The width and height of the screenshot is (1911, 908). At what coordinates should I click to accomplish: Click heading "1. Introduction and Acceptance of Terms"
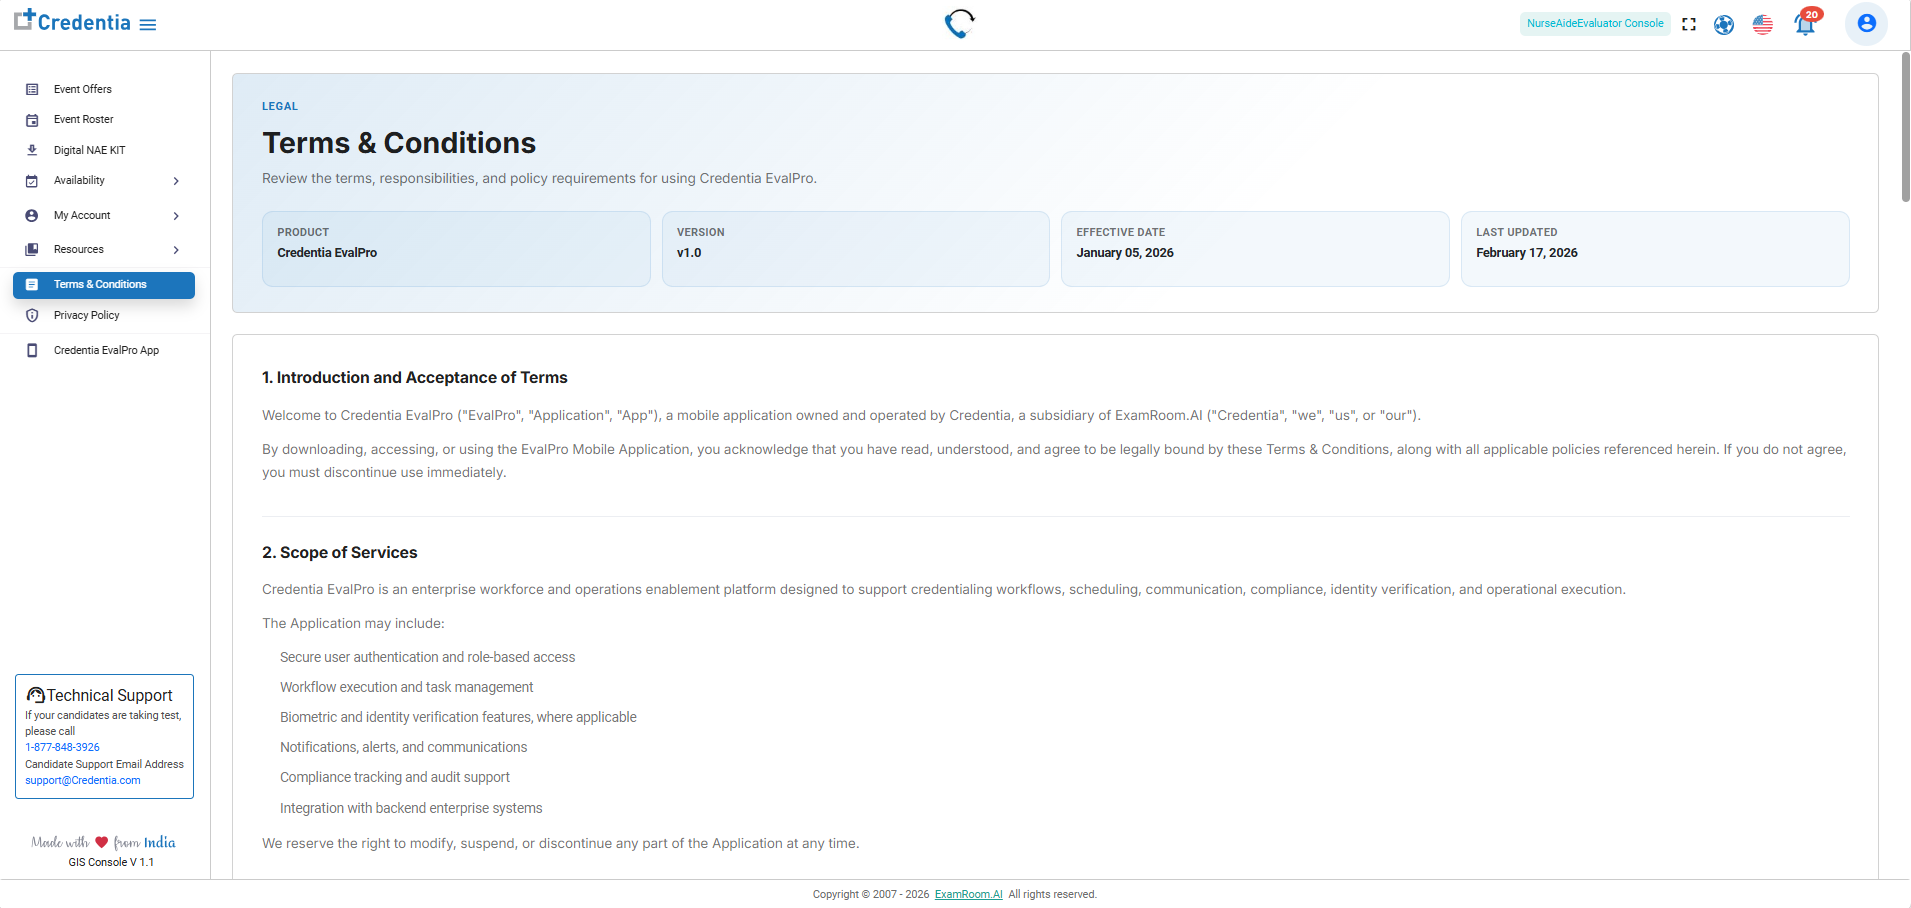pyautogui.click(x=415, y=377)
